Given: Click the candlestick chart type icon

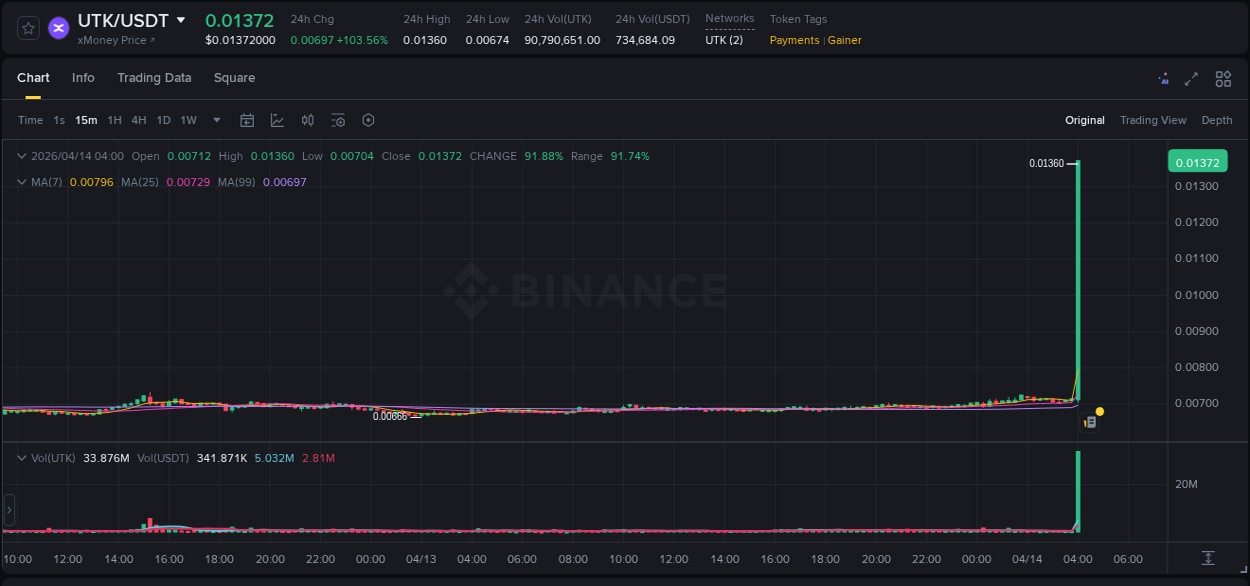Looking at the screenshot, I should [308, 120].
